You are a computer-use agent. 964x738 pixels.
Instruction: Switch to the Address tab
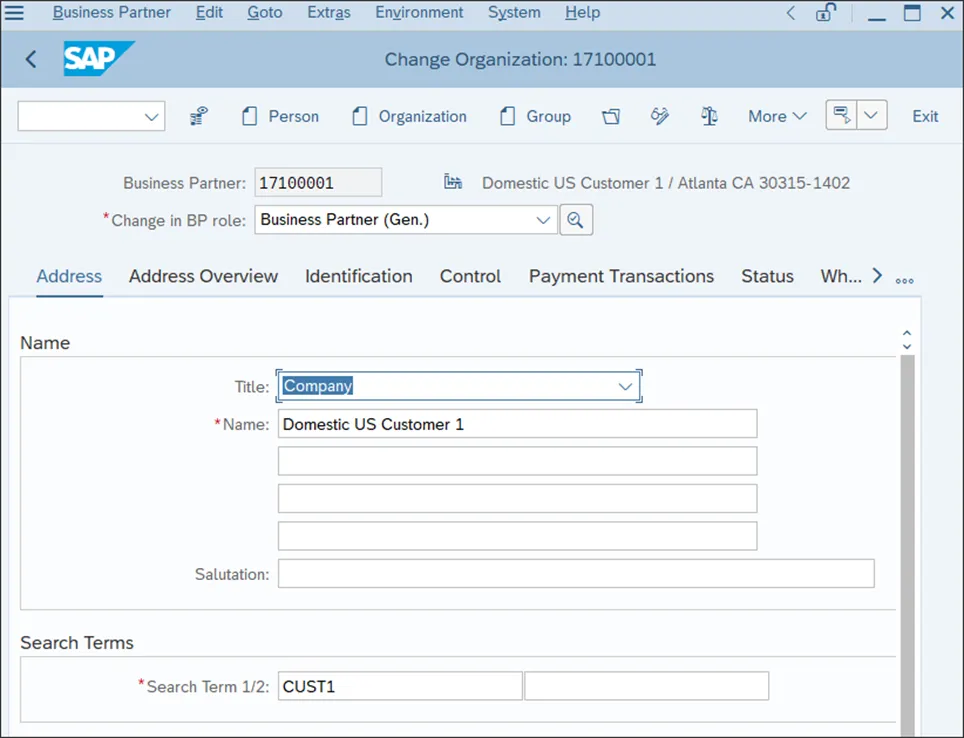click(x=69, y=276)
